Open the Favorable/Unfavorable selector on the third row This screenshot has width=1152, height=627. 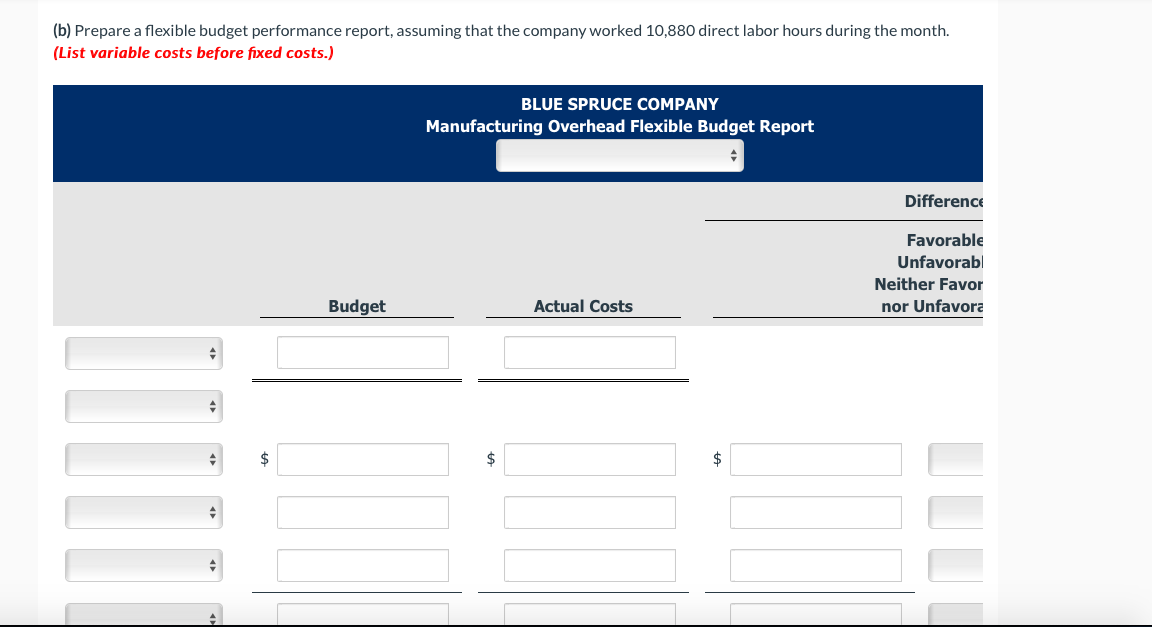957,459
